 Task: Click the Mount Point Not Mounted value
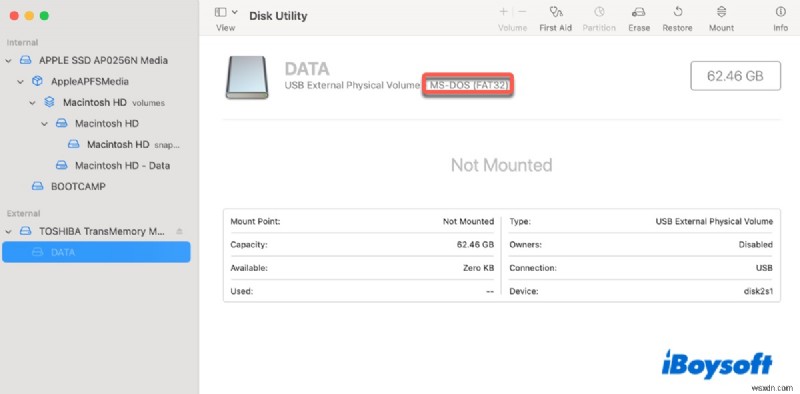click(x=468, y=221)
